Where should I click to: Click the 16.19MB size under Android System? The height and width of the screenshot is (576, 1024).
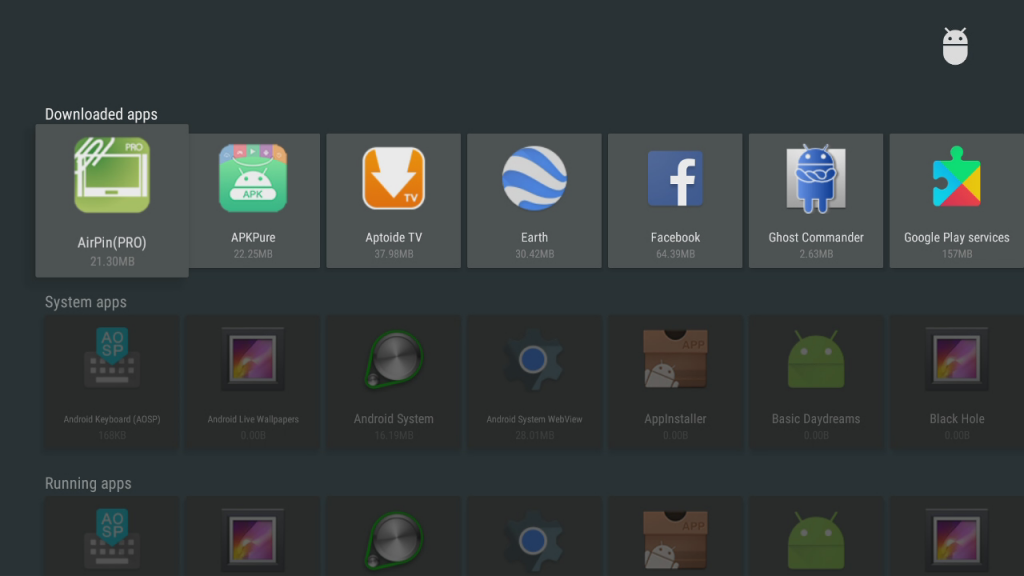point(394,436)
